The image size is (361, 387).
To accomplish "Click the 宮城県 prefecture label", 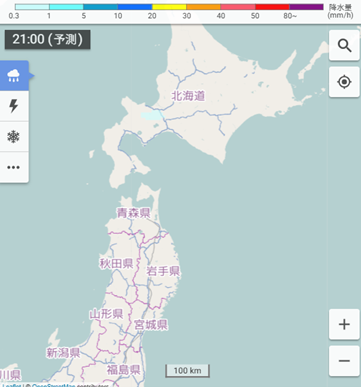I will click(x=151, y=324).
